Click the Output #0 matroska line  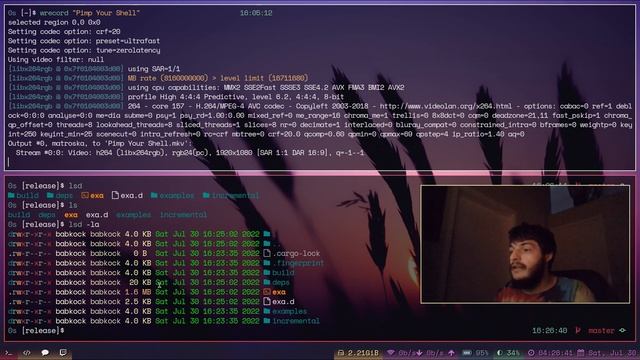coord(100,144)
